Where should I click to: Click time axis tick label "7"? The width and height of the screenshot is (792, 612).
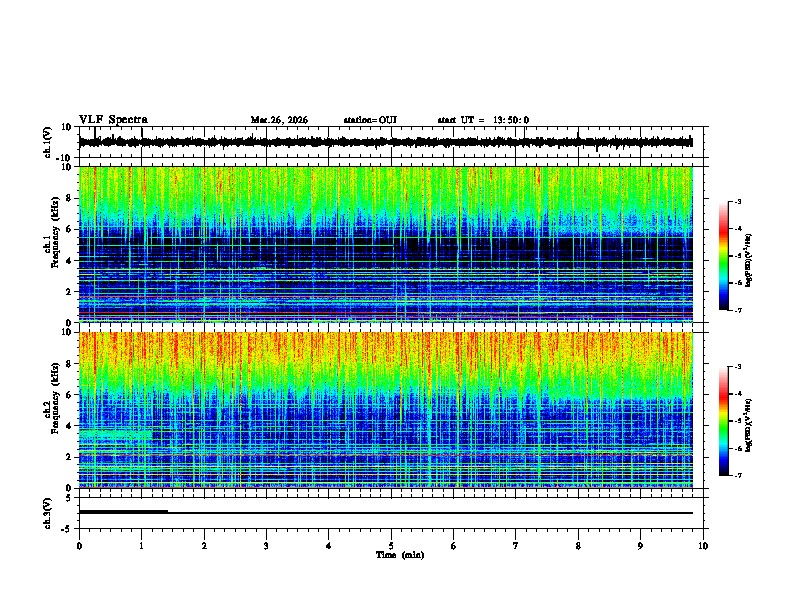(516, 546)
